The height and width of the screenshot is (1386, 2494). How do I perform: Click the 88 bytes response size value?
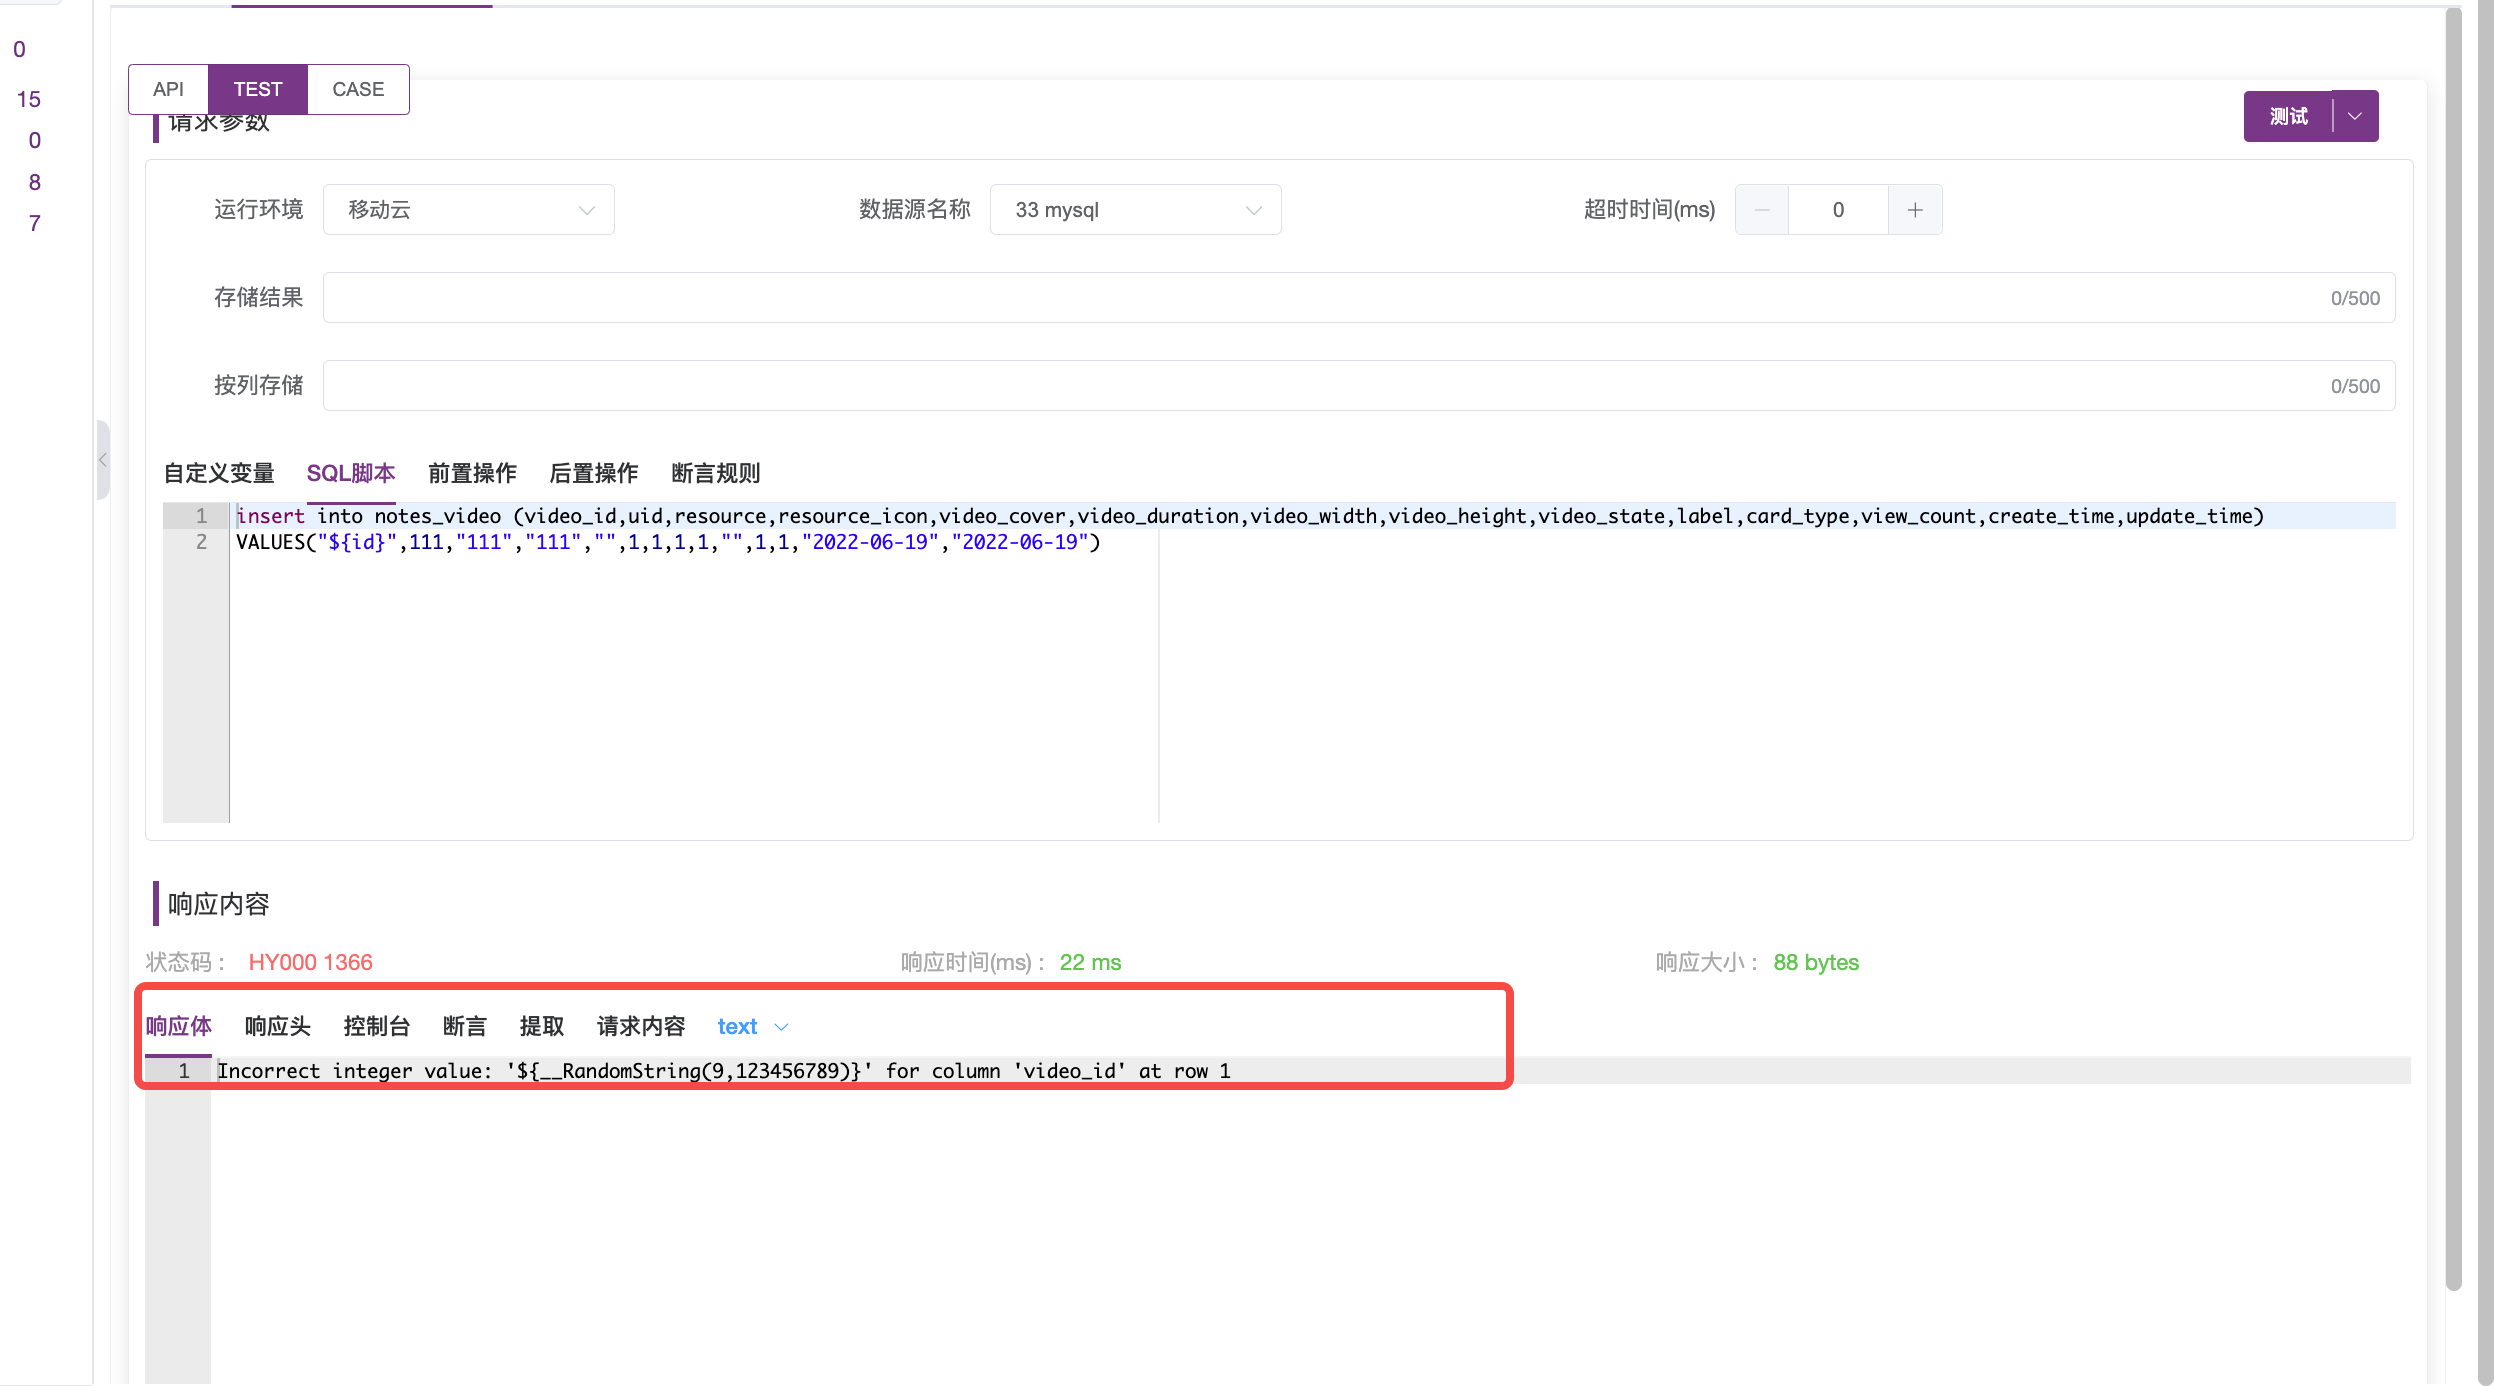(1816, 962)
